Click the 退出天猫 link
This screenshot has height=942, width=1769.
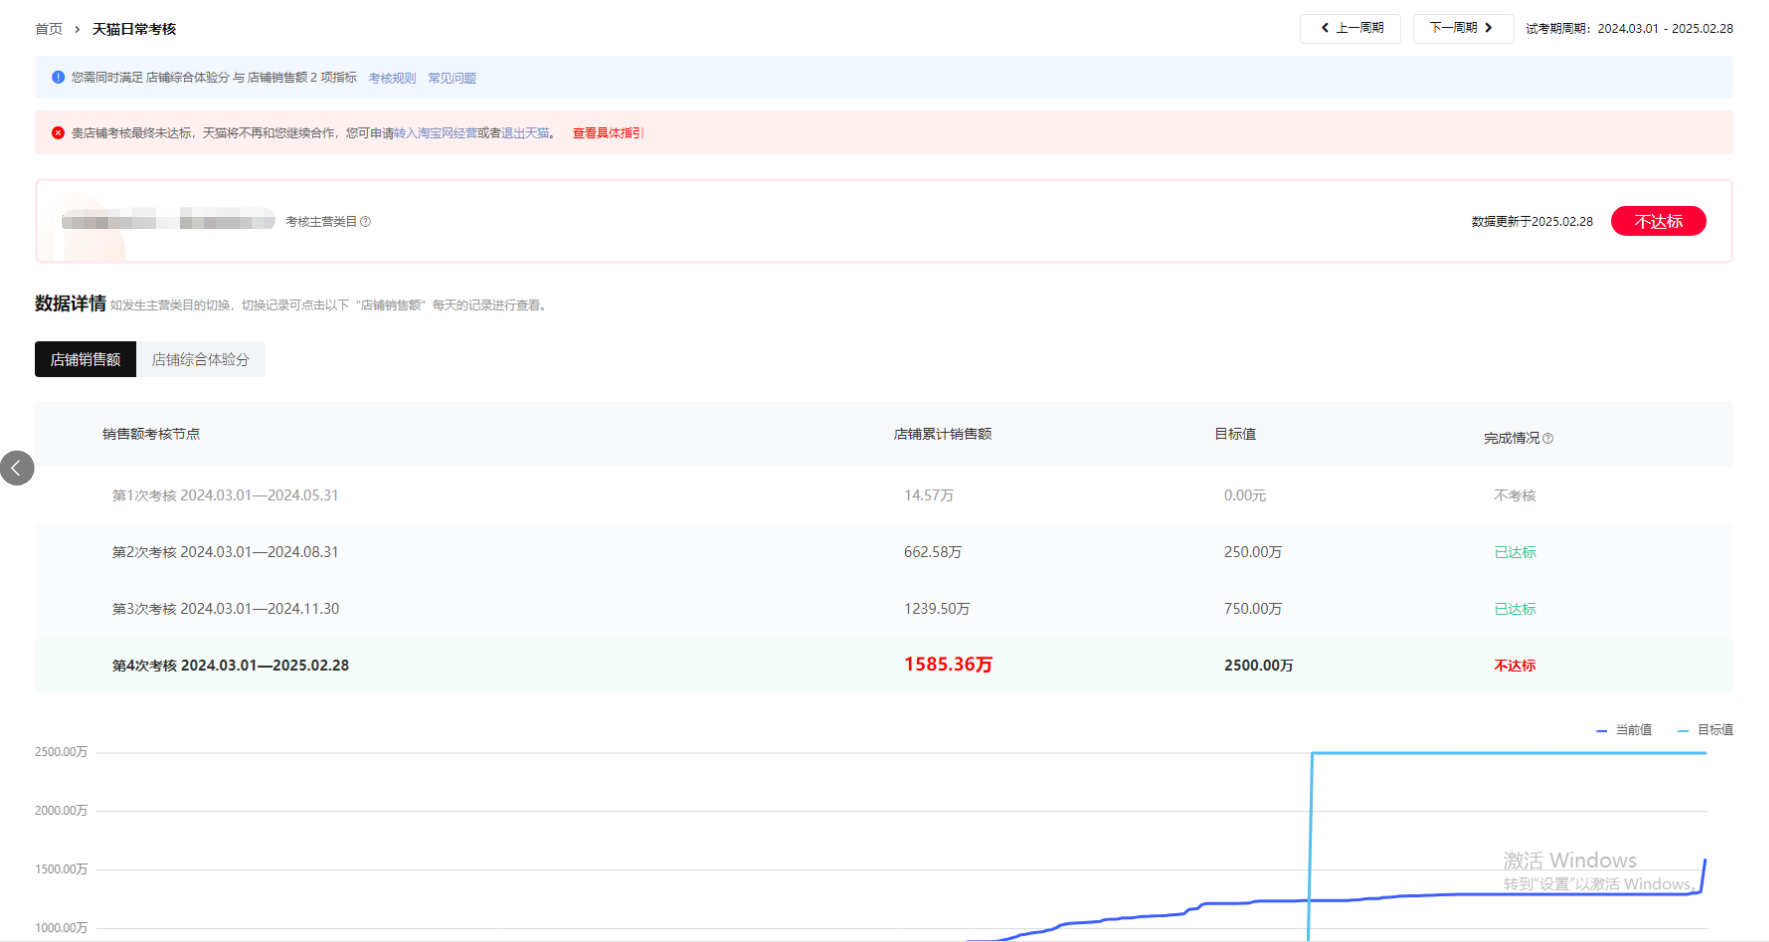(525, 133)
